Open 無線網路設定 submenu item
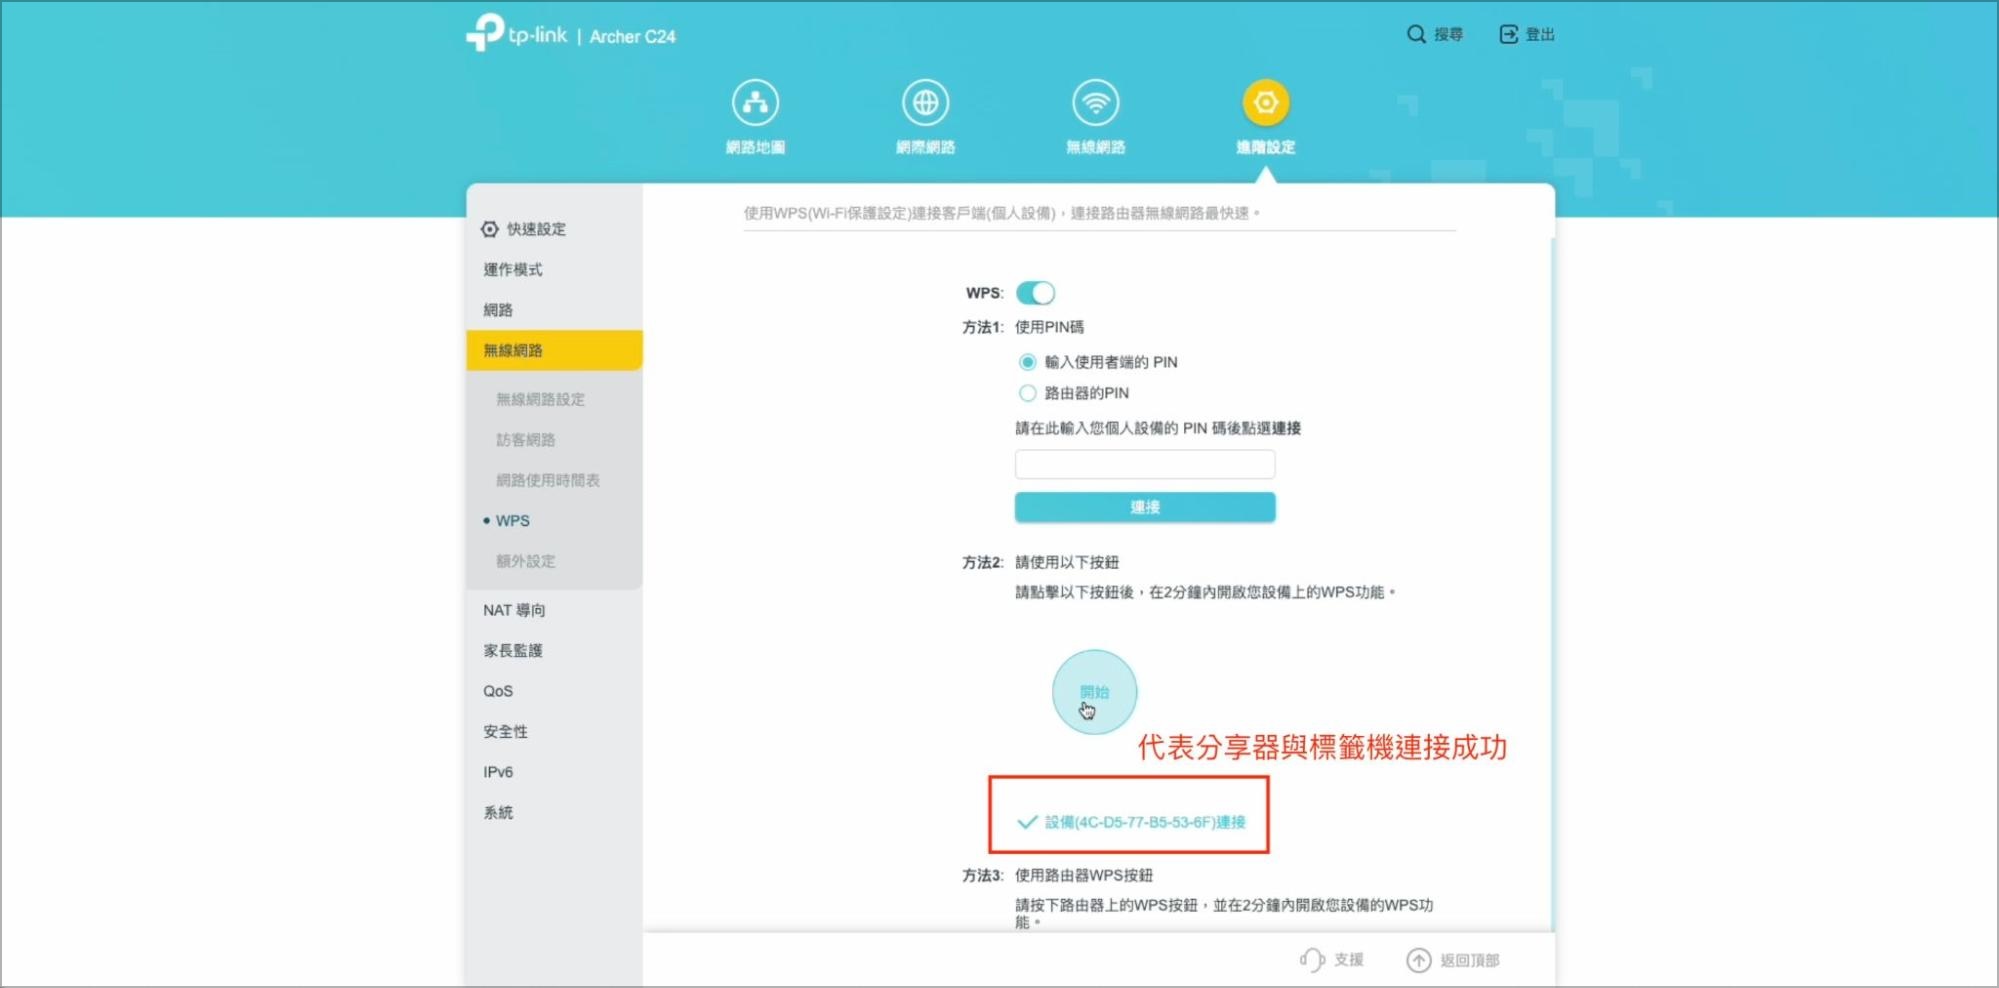 point(540,399)
